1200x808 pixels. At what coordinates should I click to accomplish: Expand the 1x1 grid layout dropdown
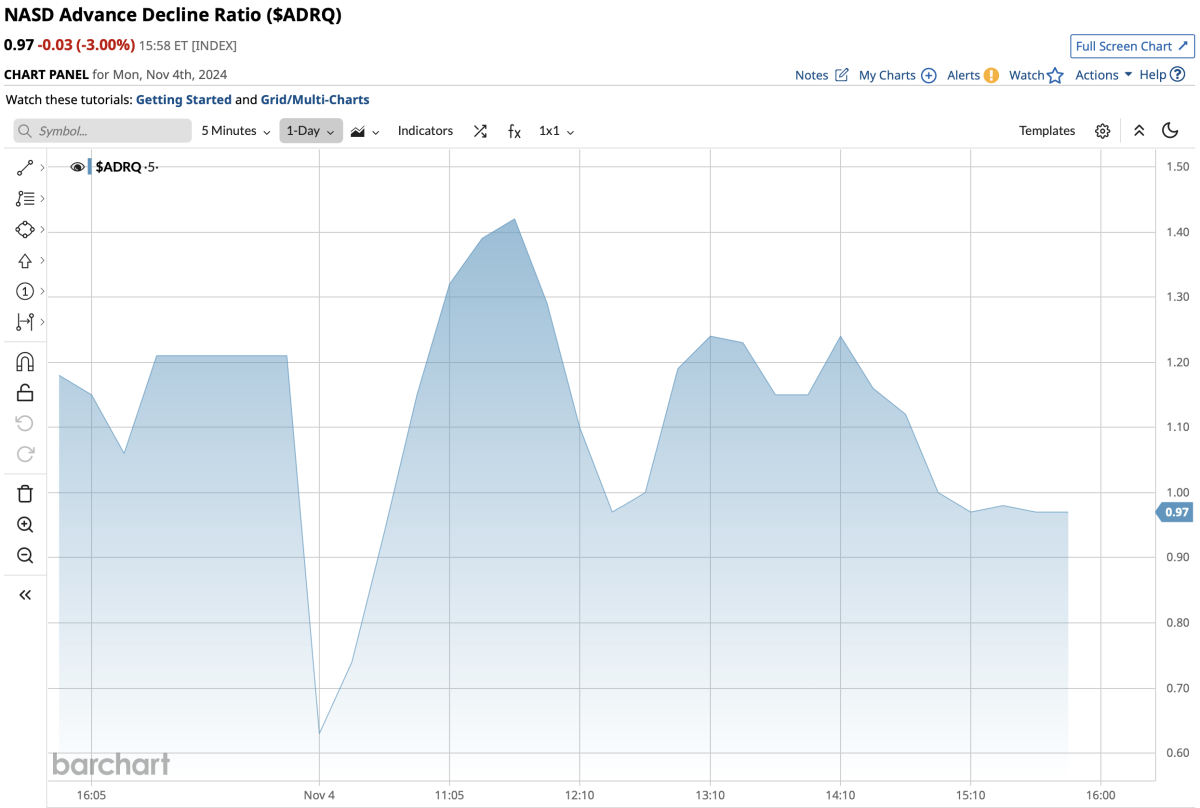[x=556, y=131]
